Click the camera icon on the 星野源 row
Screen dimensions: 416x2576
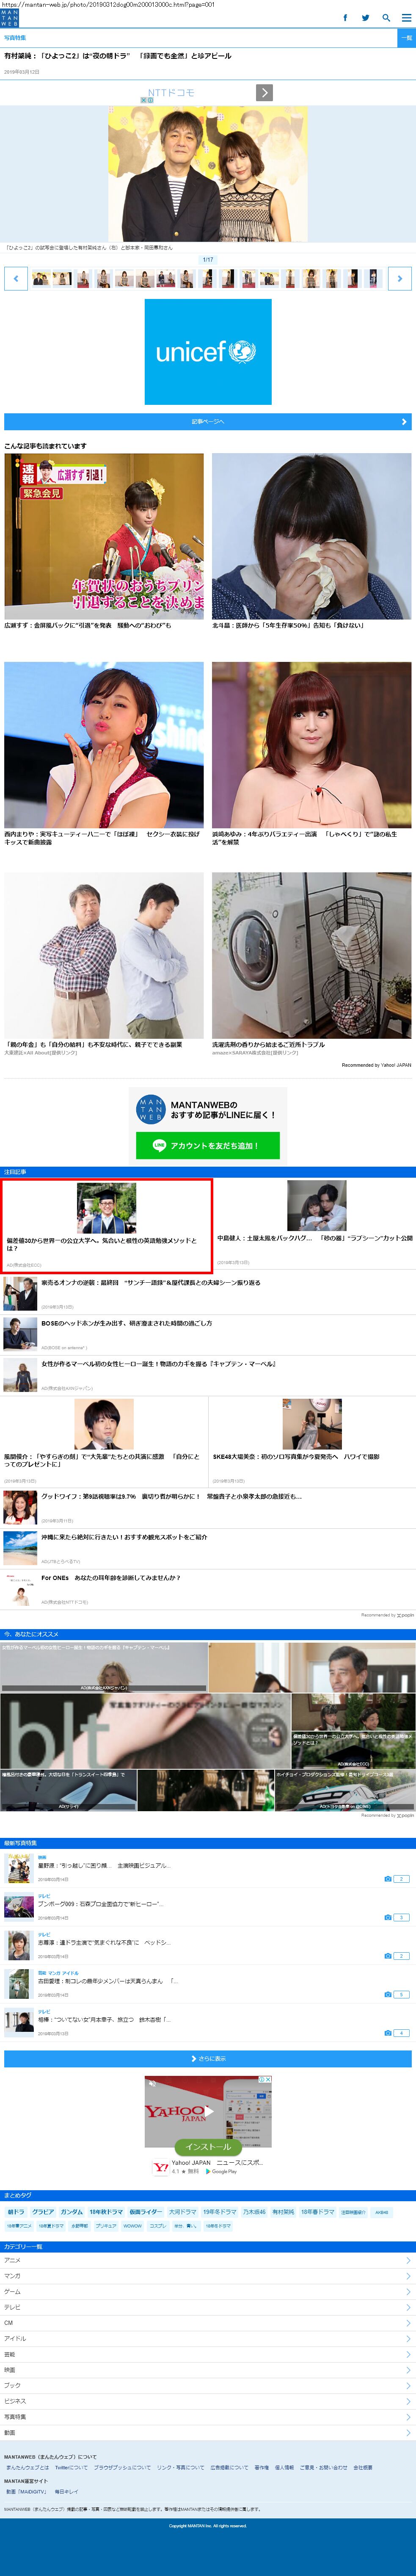click(x=388, y=1879)
